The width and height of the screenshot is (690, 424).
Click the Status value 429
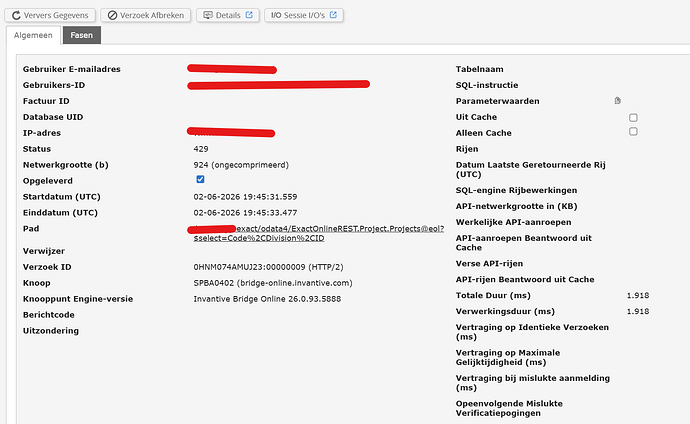(x=201, y=149)
